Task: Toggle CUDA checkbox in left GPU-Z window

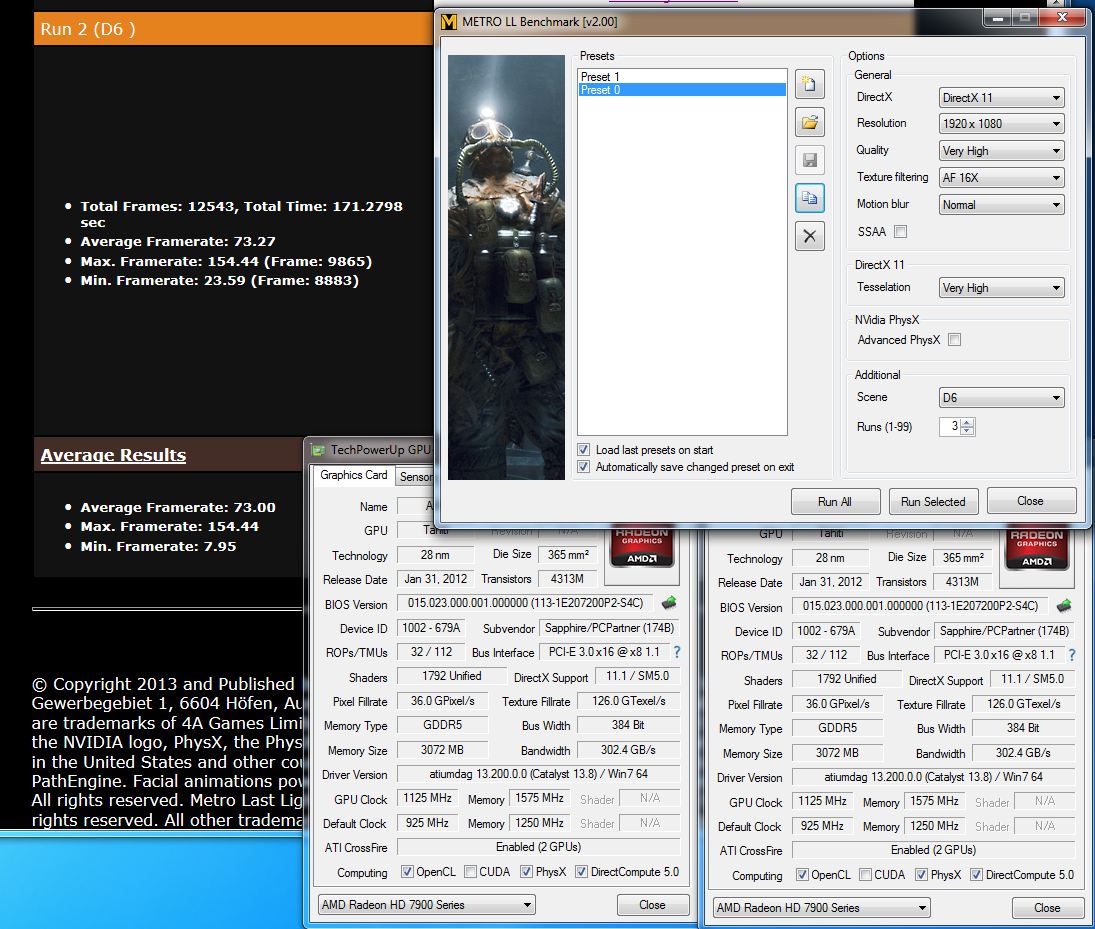Action: pyautogui.click(x=471, y=872)
